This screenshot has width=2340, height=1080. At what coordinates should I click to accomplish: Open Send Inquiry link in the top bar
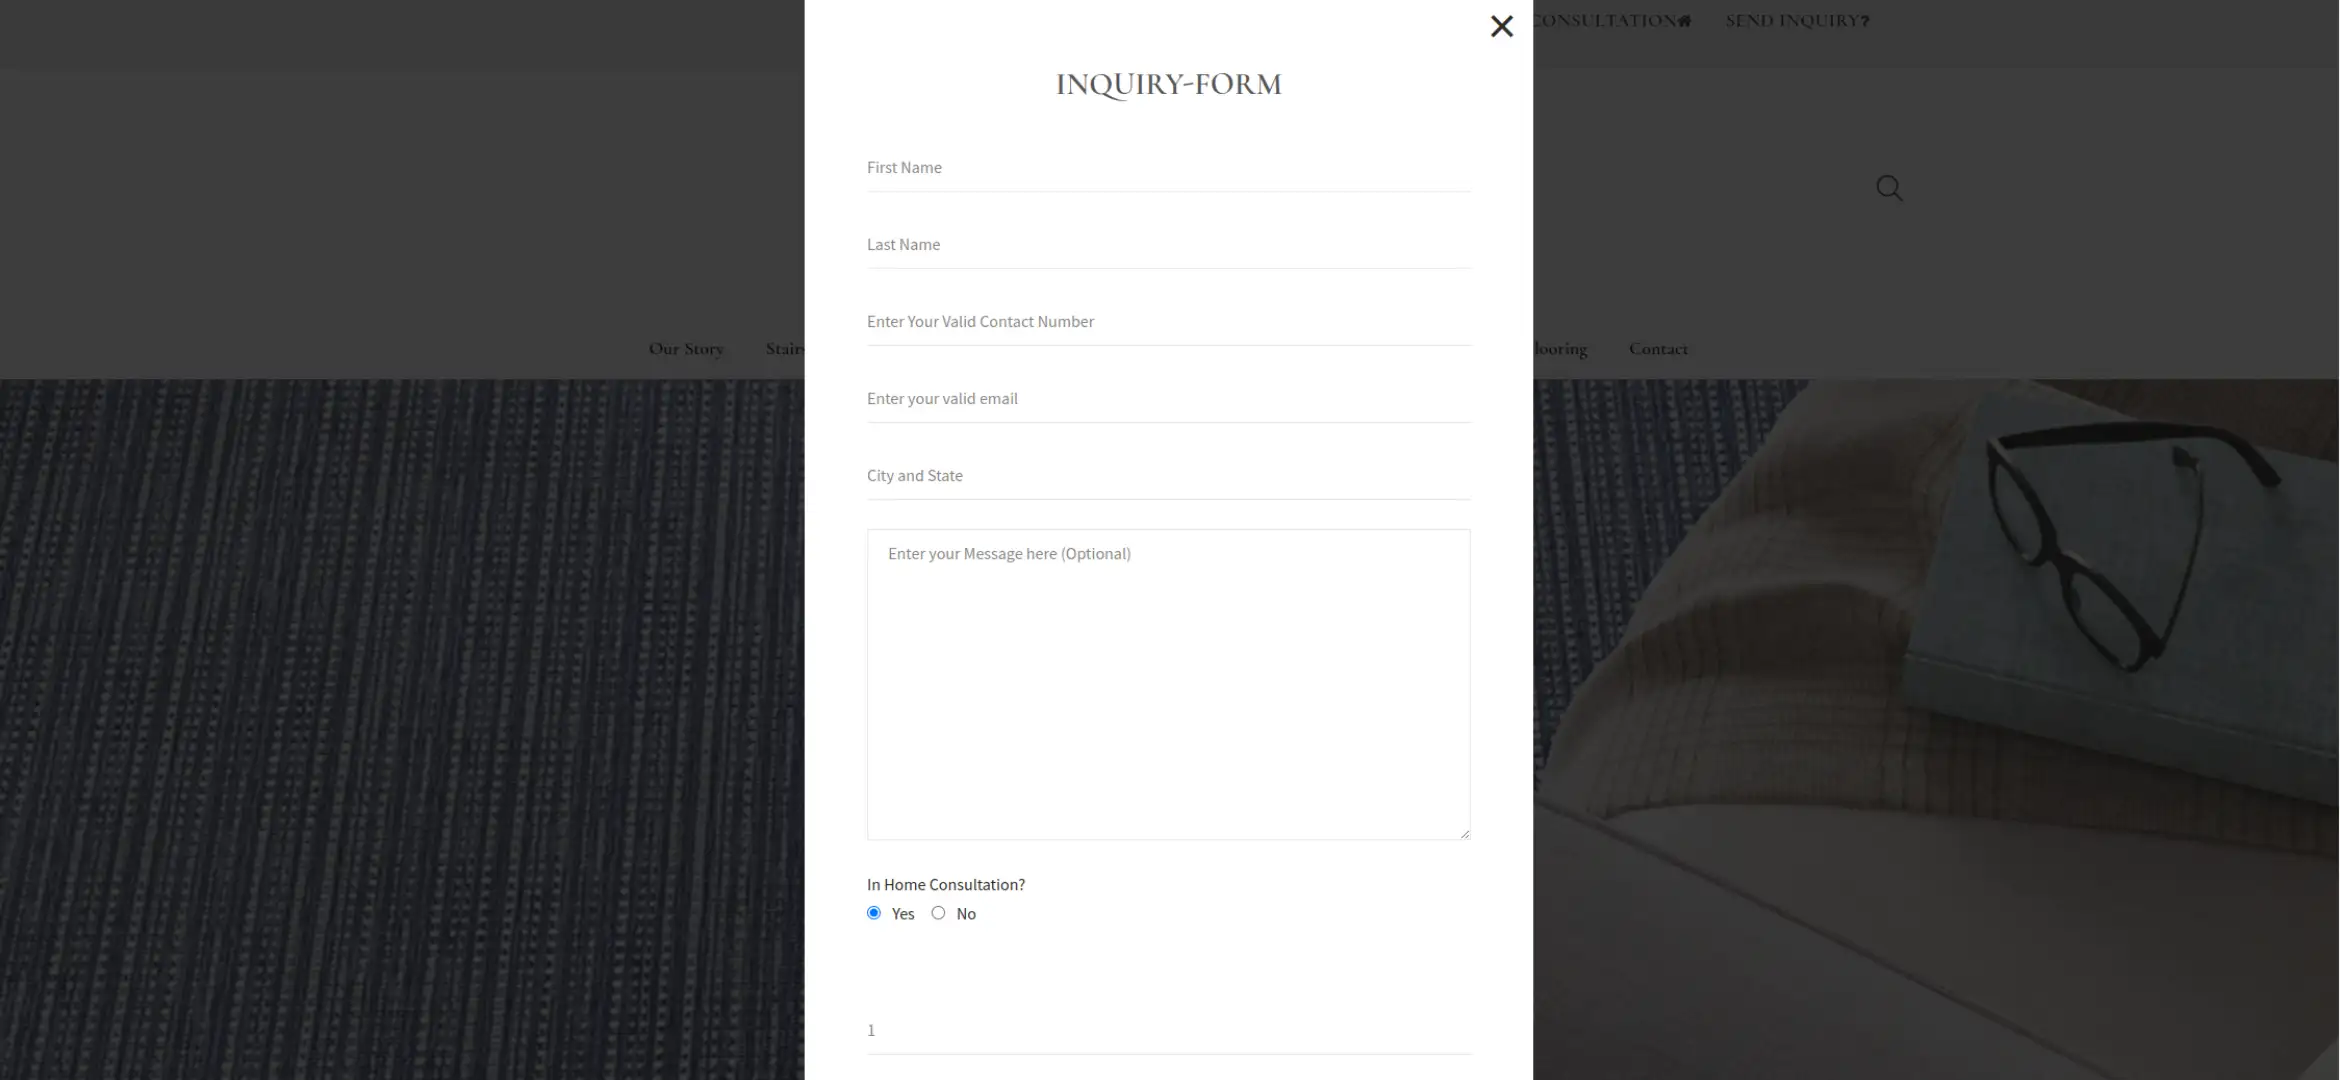(1797, 21)
